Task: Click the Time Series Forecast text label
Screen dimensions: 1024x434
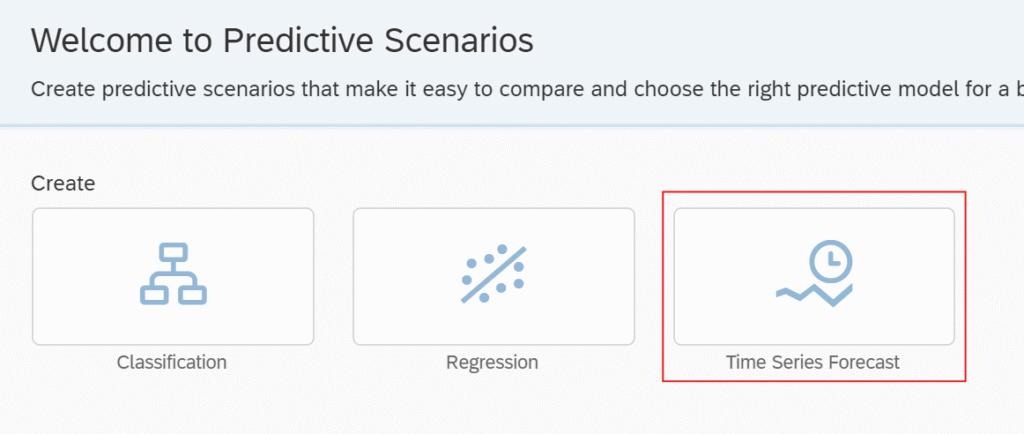Action: pos(812,362)
